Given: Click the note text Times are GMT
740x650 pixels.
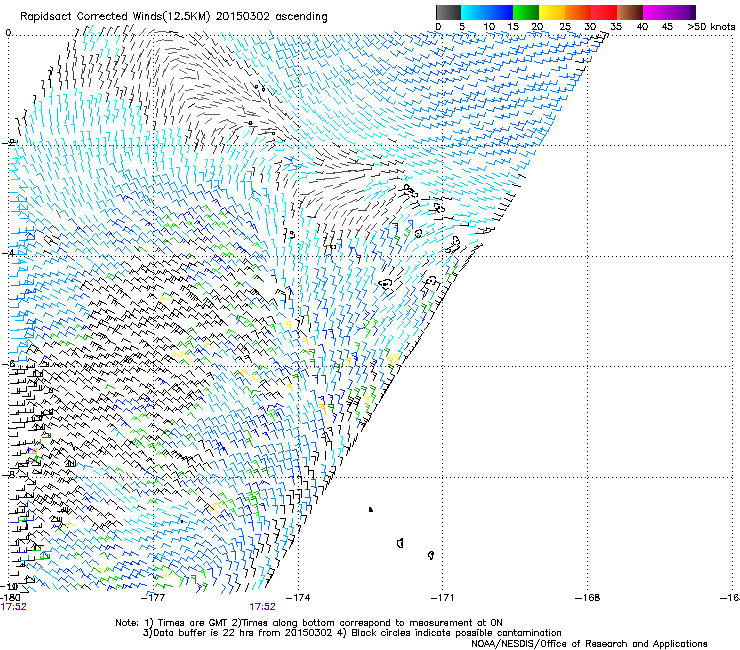Looking at the screenshot, I should point(192,623).
